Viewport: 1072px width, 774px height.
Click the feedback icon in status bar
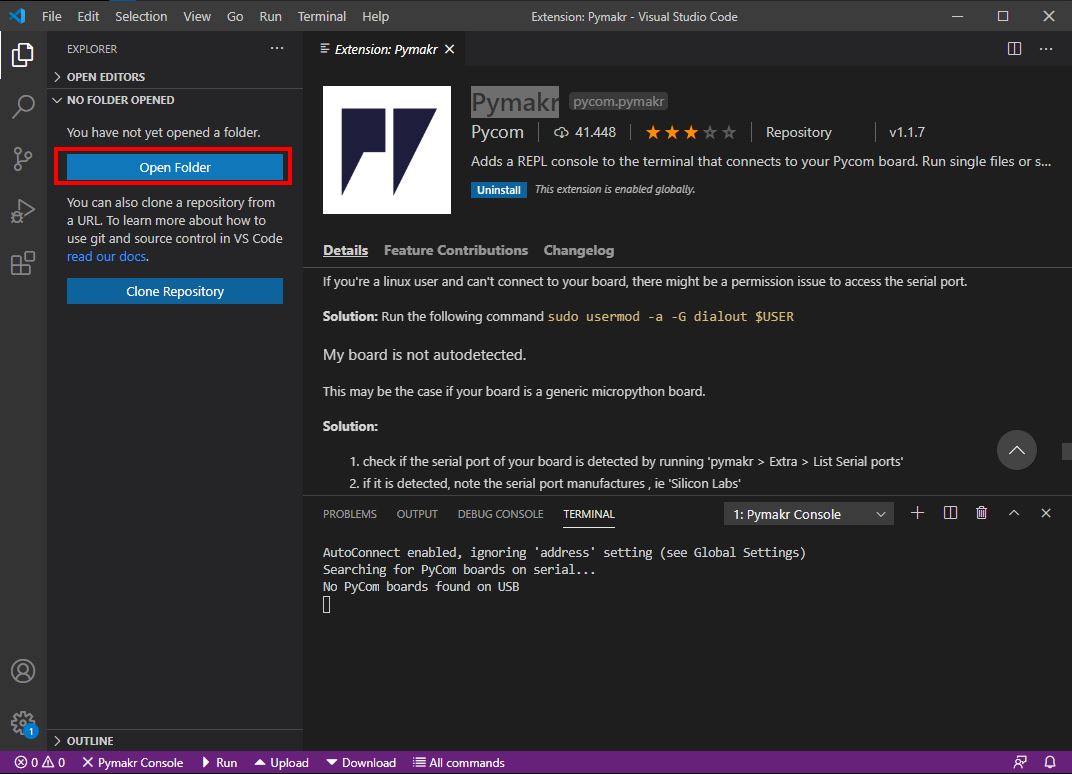[1019, 762]
